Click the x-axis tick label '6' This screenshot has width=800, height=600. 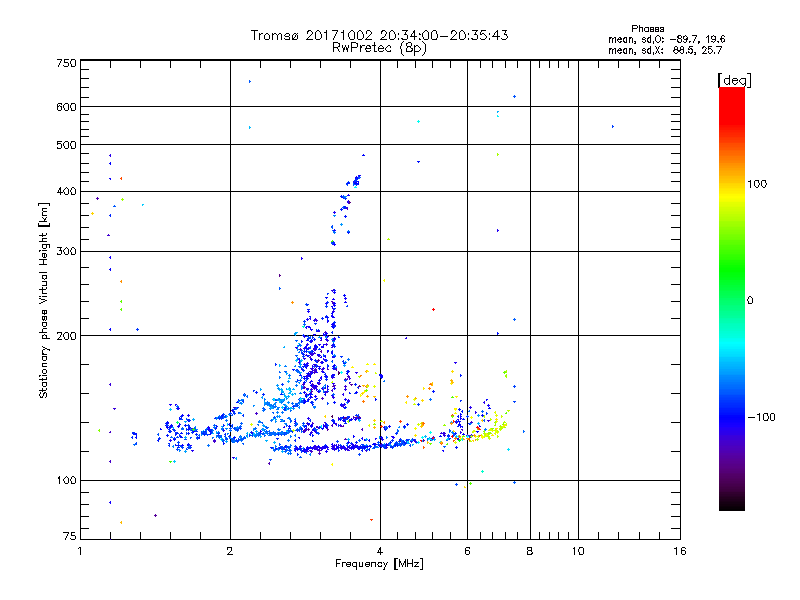(467, 551)
